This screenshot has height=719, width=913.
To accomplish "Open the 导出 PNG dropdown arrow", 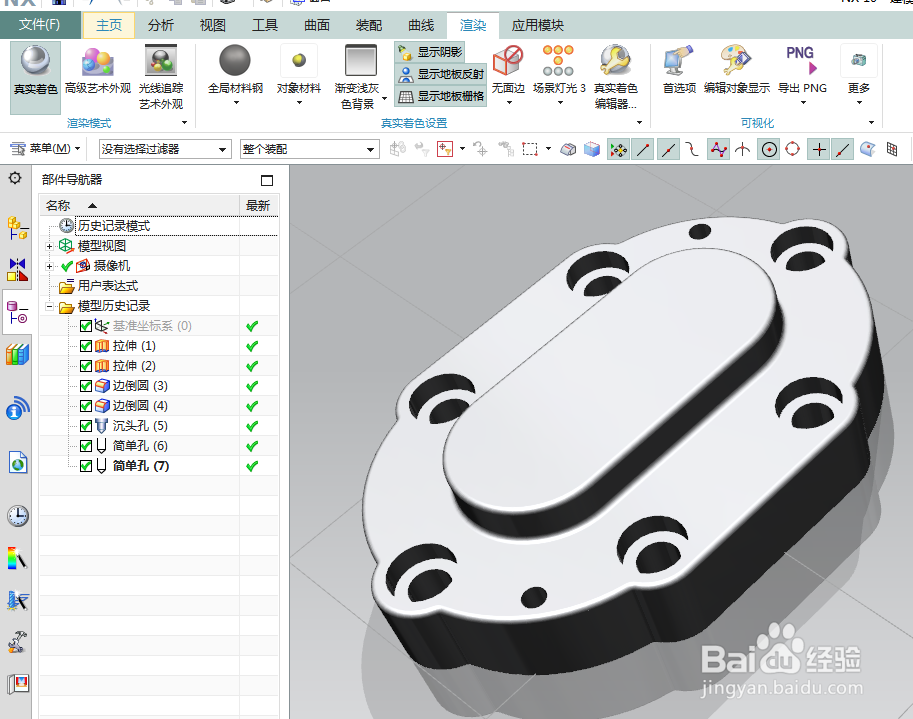I will 803,103.
